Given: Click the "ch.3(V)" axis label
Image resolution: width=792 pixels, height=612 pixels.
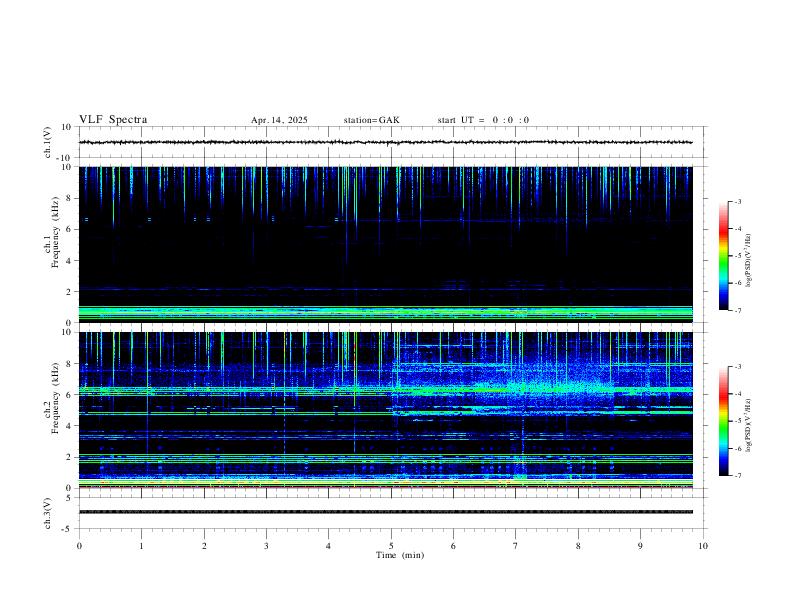Looking at the screenshot, I should pos(48,513).
